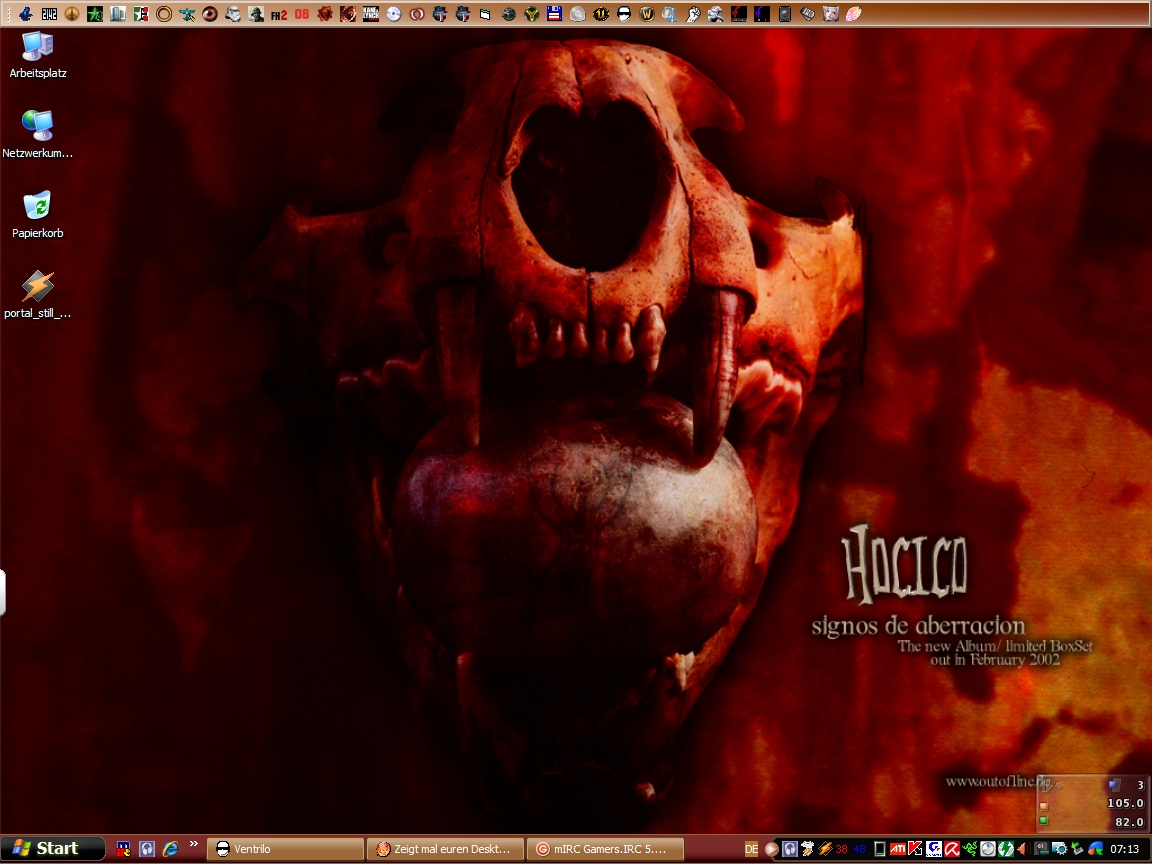Click the 82.0 value in the desktop widget
The image size is (1152, 864).
coord(1129,822)
